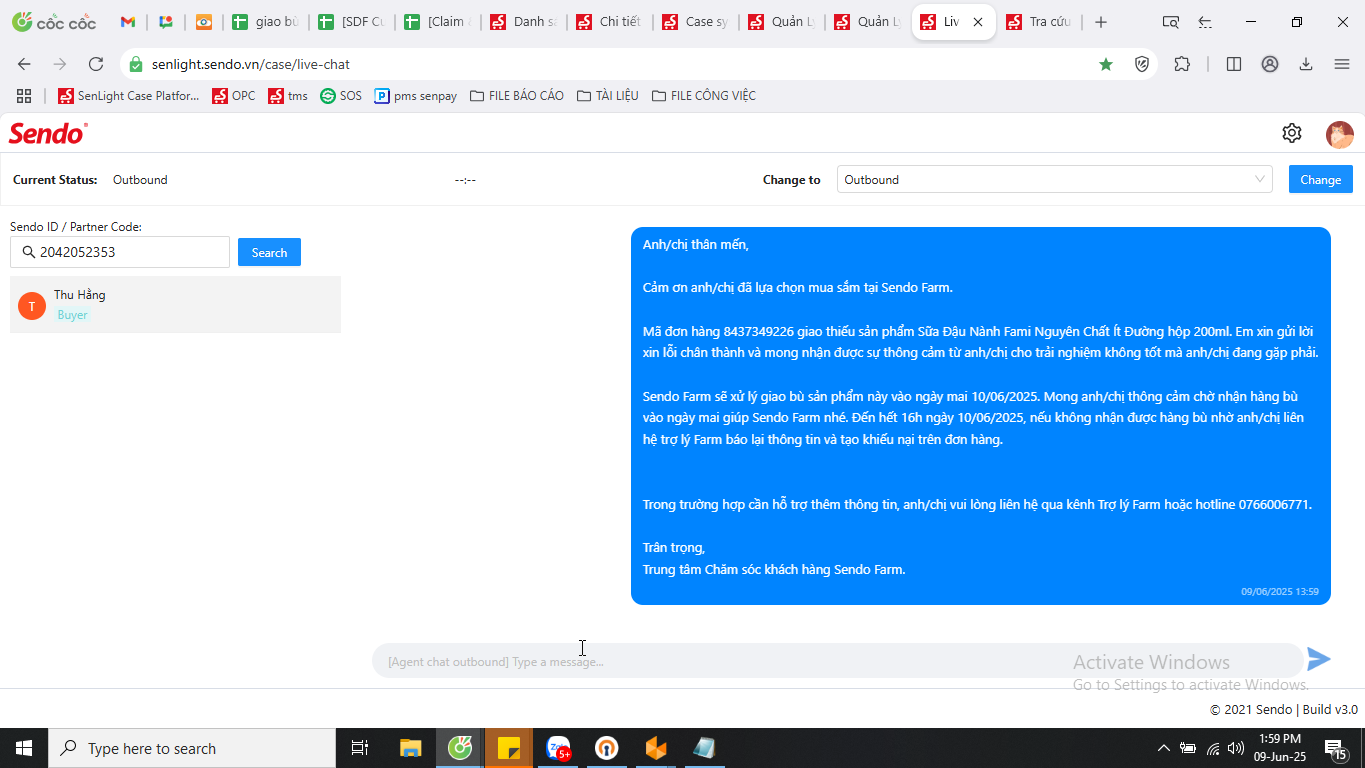Click the browser address bar URL

pyautogui.click(x=251, y=64)
